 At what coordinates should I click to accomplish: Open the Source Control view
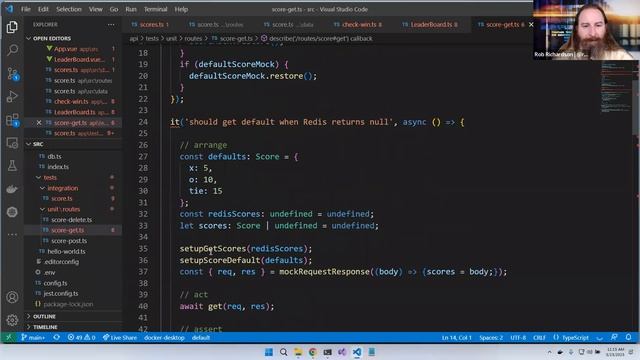tap(12, 74)
